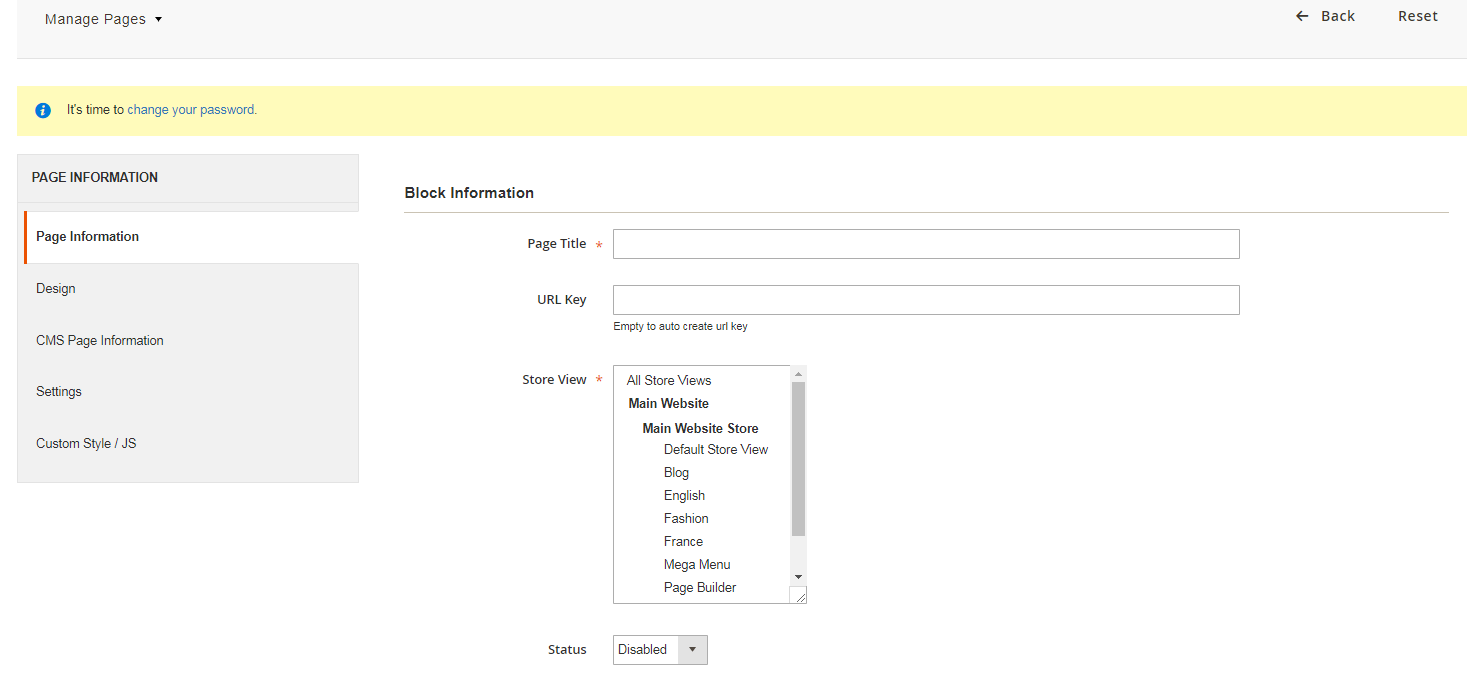Image resolution: width=1476 pixels, height=678 pixels.
Task: Click Store View scrollbar down arrow
Action: pos(798,577)
